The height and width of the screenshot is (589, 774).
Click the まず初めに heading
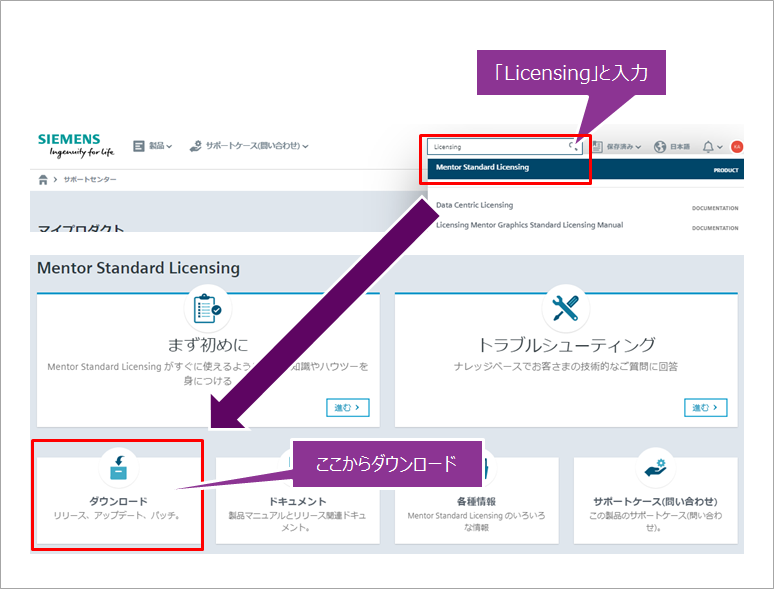point(208,345)
